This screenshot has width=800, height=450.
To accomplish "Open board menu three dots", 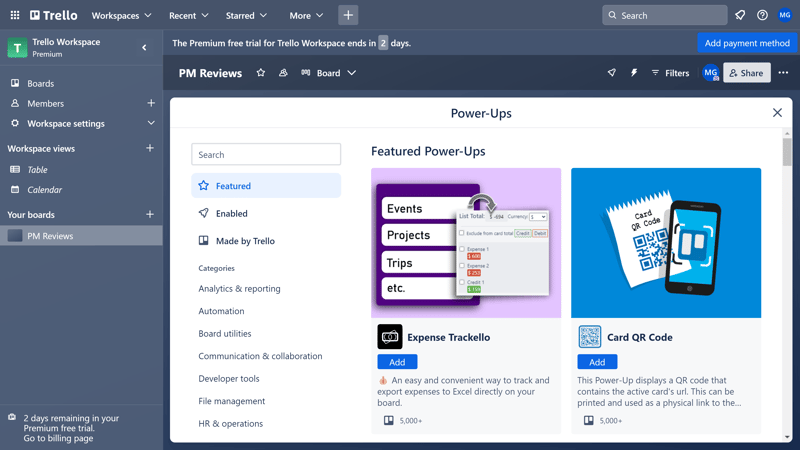I will [783, 73].
